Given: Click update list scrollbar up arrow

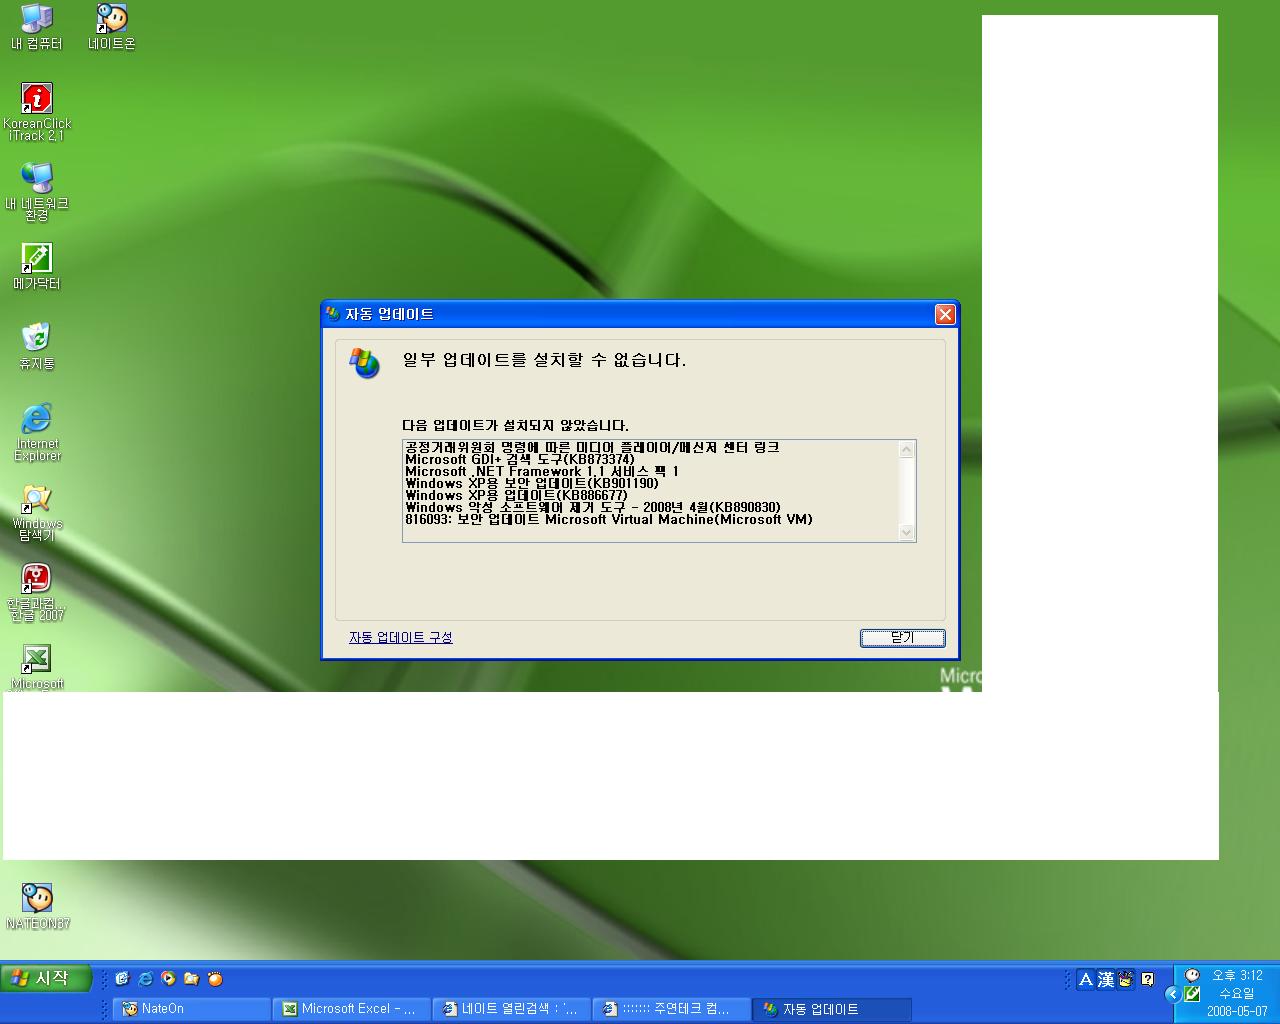Looking at the screenshot, I should point(907,450).
